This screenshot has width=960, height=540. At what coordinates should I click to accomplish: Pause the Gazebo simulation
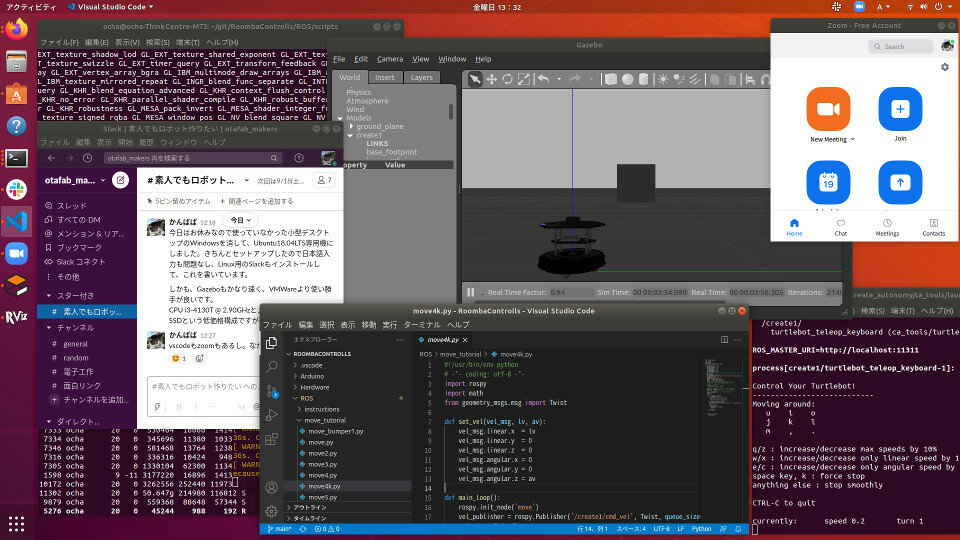(470, 292)
